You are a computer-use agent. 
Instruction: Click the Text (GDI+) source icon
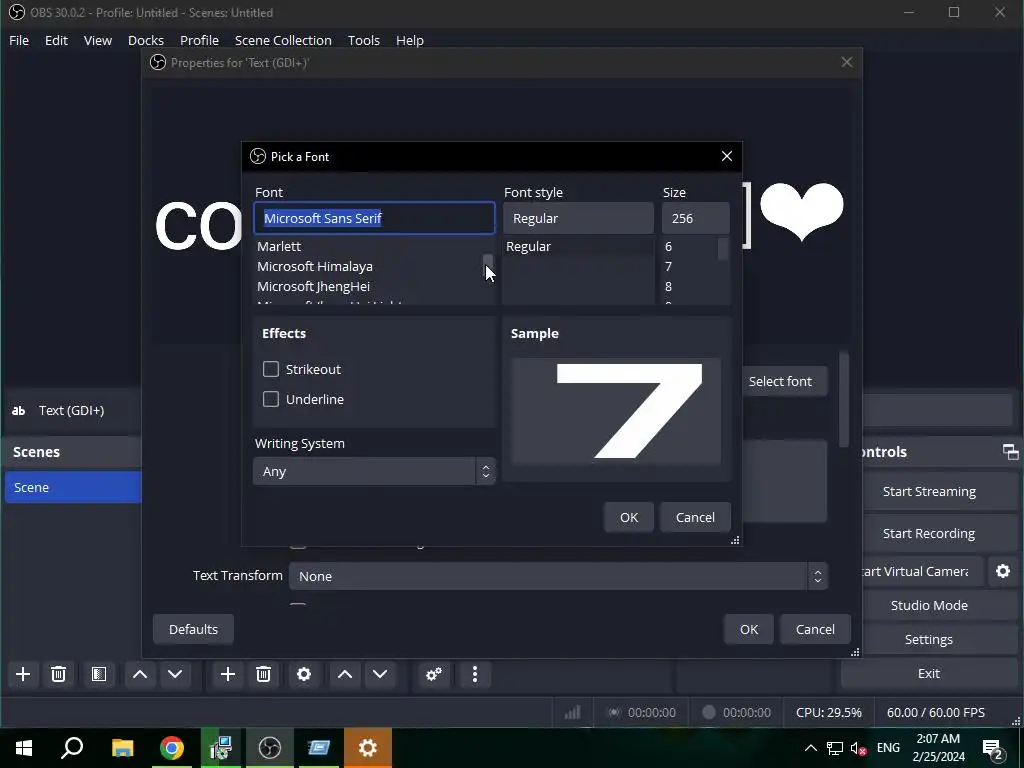18,411
